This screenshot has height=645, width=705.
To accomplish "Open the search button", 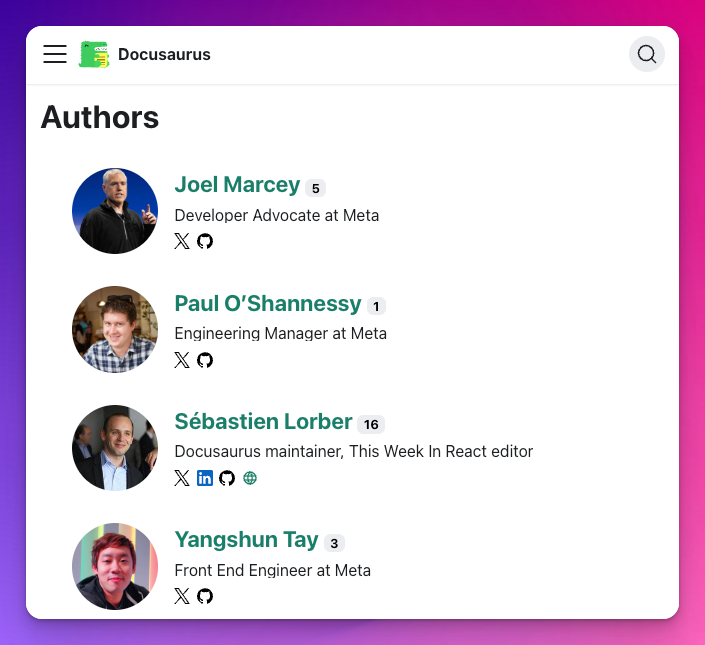I will pos(647,54).
